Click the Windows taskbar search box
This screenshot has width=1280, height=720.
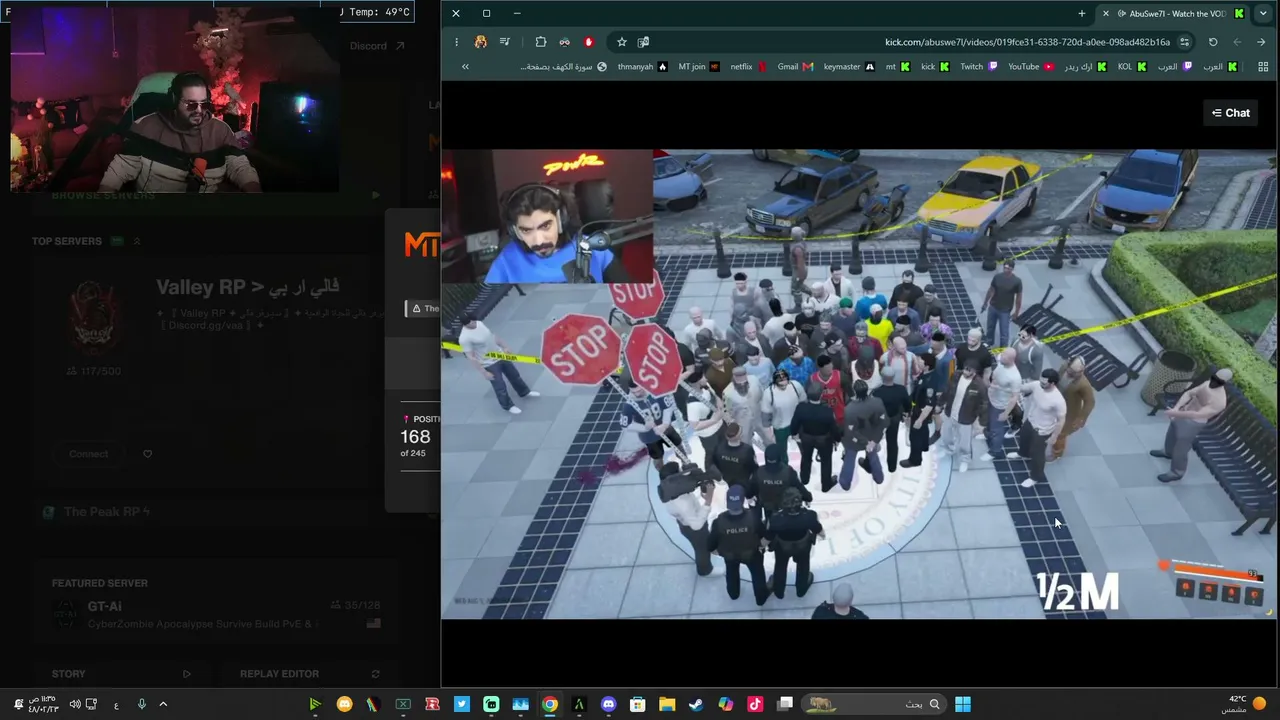[x=875, y=704]
